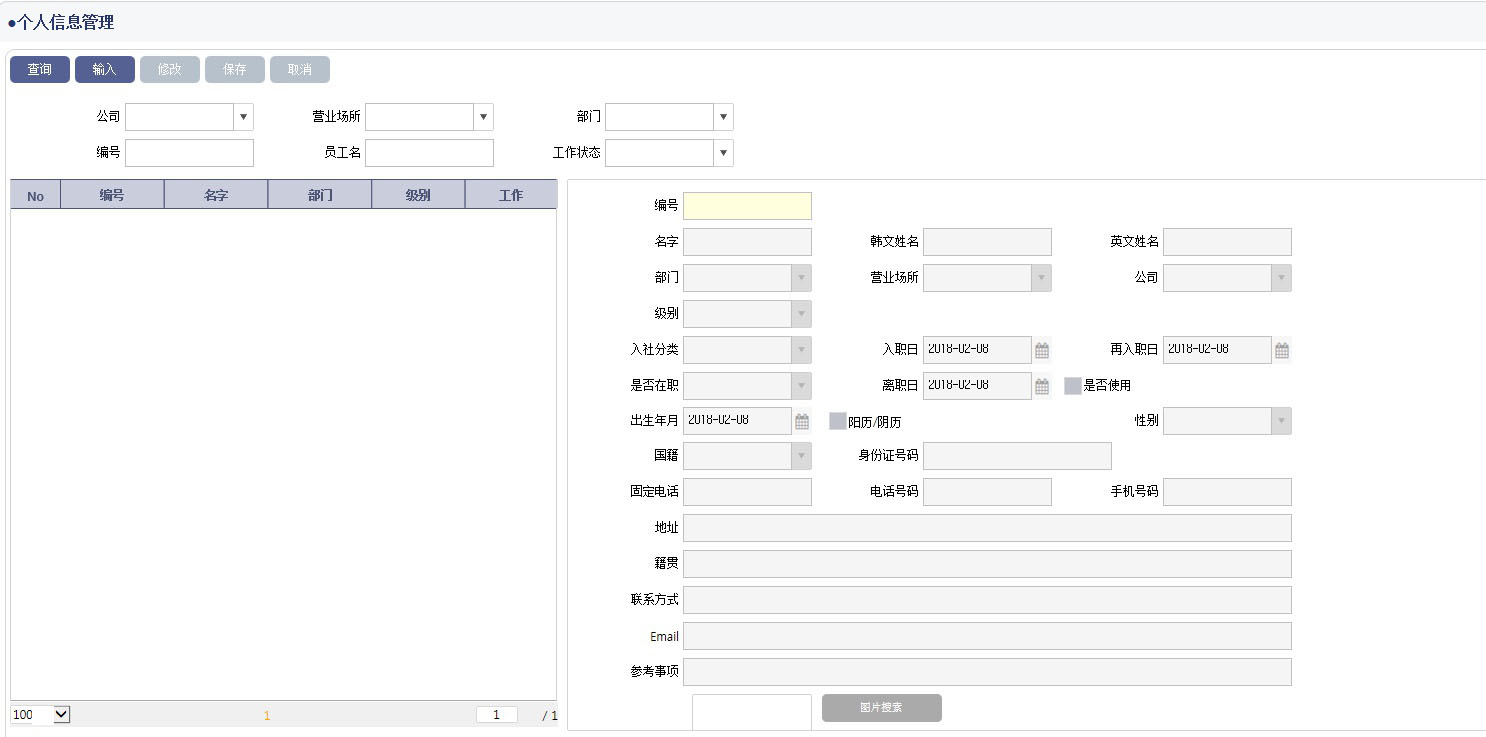The image size is (1486, 737).
Task: Click inside the 编号 search field
Action: [x=189, y=152]
